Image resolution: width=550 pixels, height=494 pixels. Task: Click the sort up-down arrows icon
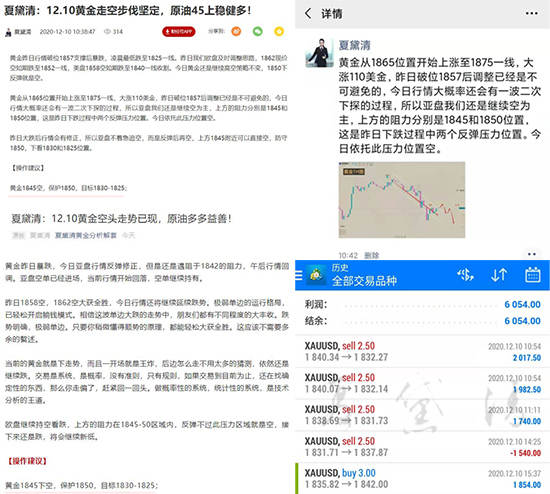tap(499, 275)
